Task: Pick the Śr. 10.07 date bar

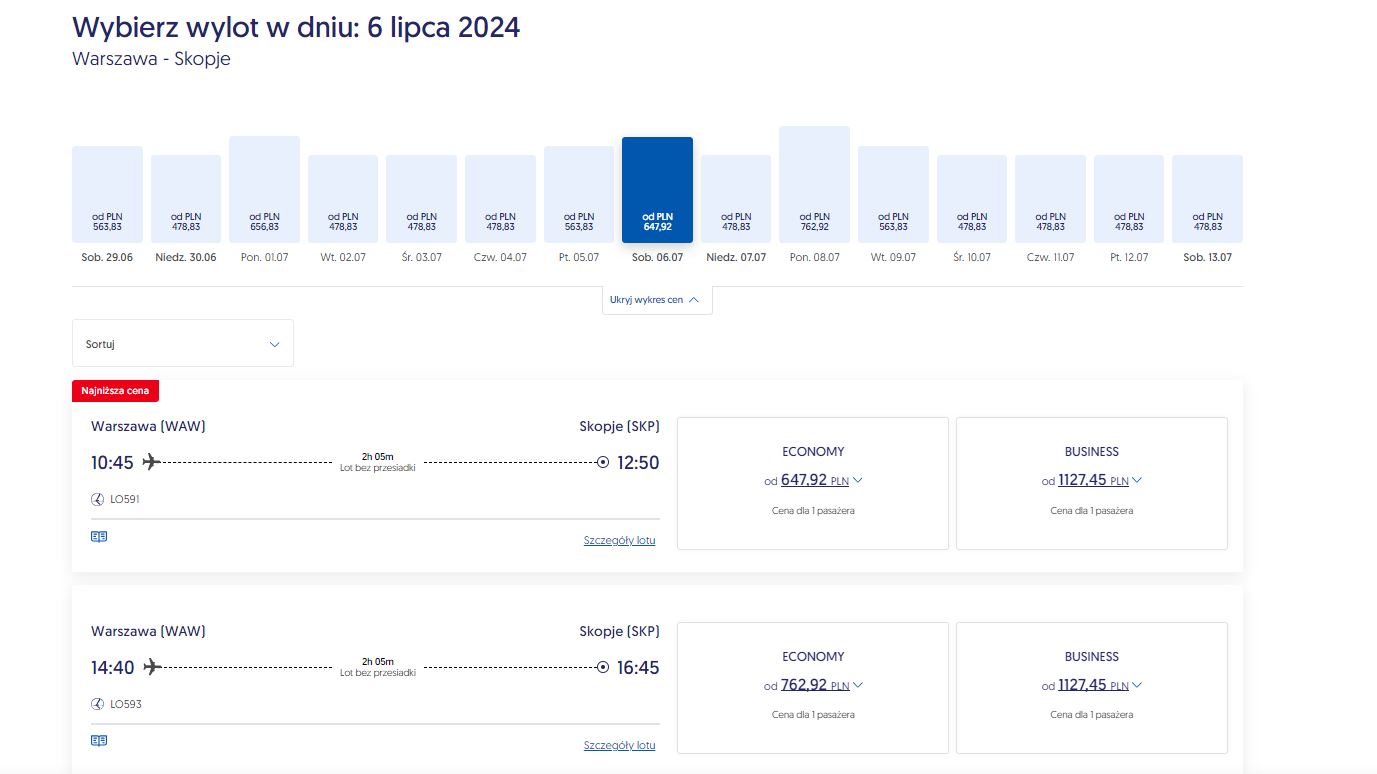Action: [972, 199]
